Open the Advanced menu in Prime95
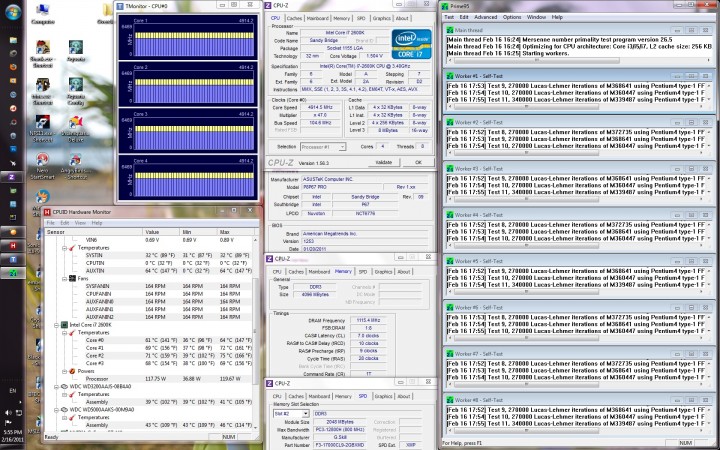Image resolution: width=720 pixels, height=450 pixels. pyautogui.click(x=485, y=17)
